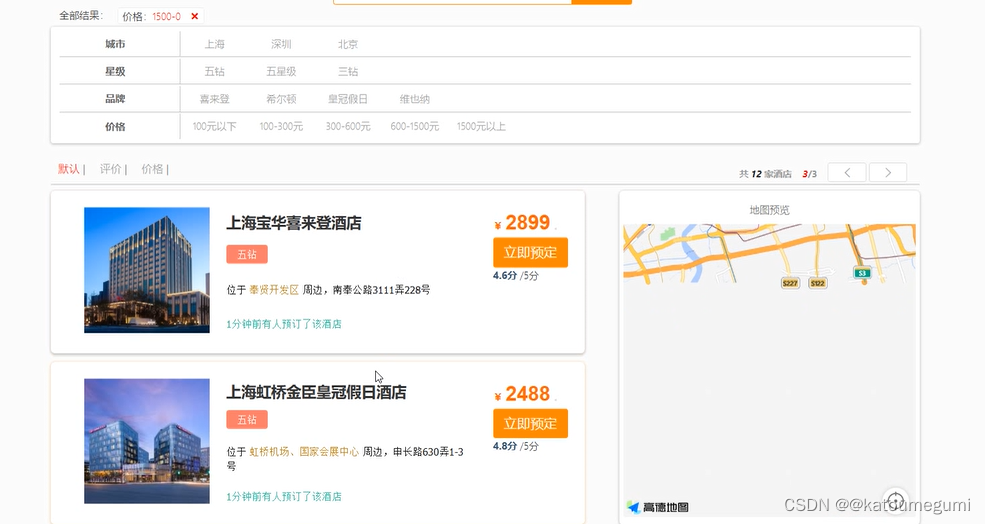Filter by brand 维也纳
Image resolution: width=985 pixels, height=524 pixels.
pos(415,99)
